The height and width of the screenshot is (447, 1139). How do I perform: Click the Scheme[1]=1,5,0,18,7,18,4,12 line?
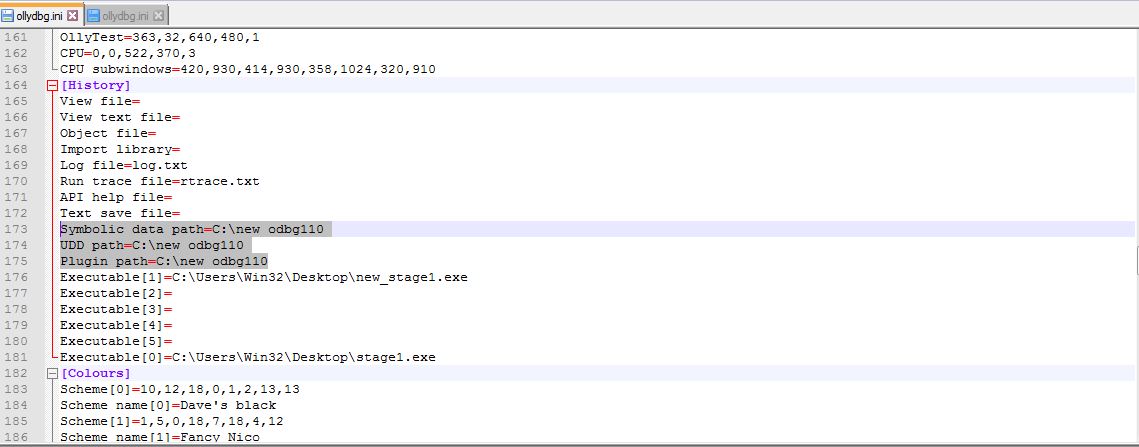(171, 421)
